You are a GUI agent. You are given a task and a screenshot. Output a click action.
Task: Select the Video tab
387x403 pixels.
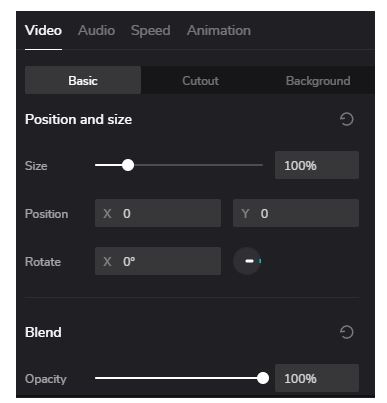point(43,31)
